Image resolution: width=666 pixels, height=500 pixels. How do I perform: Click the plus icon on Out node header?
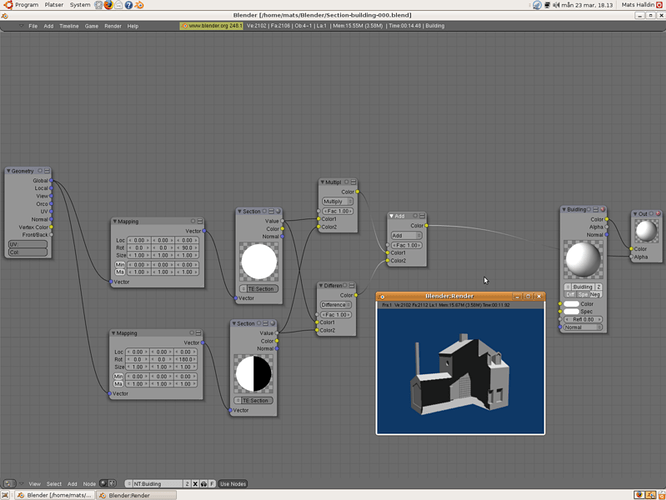point(651,214)
